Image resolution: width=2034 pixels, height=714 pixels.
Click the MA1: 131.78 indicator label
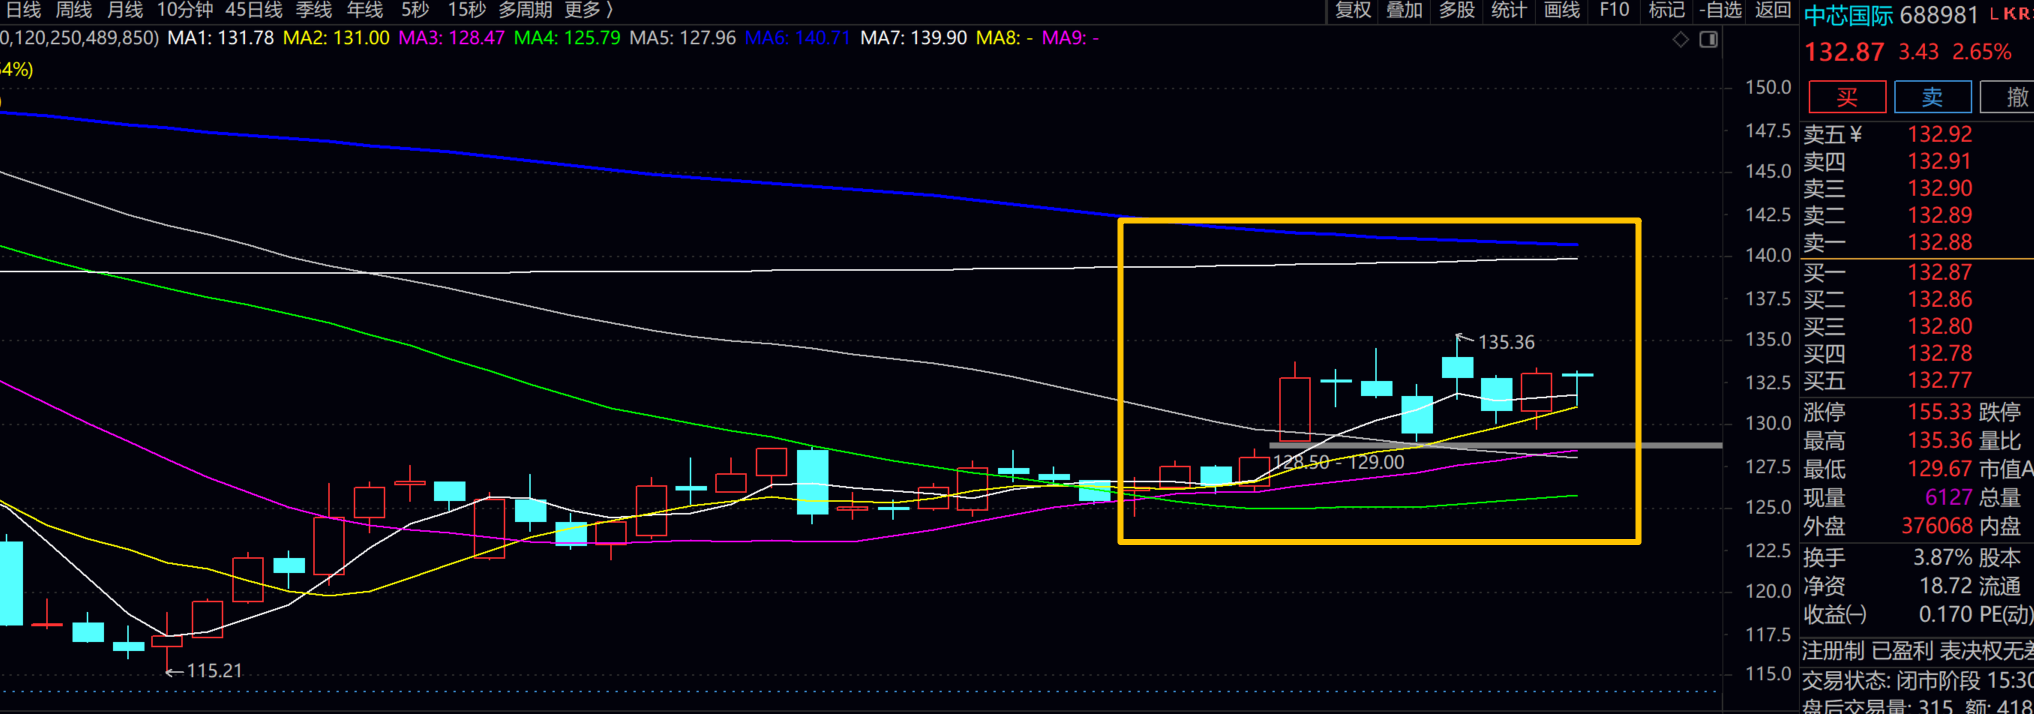pos(220,38)
